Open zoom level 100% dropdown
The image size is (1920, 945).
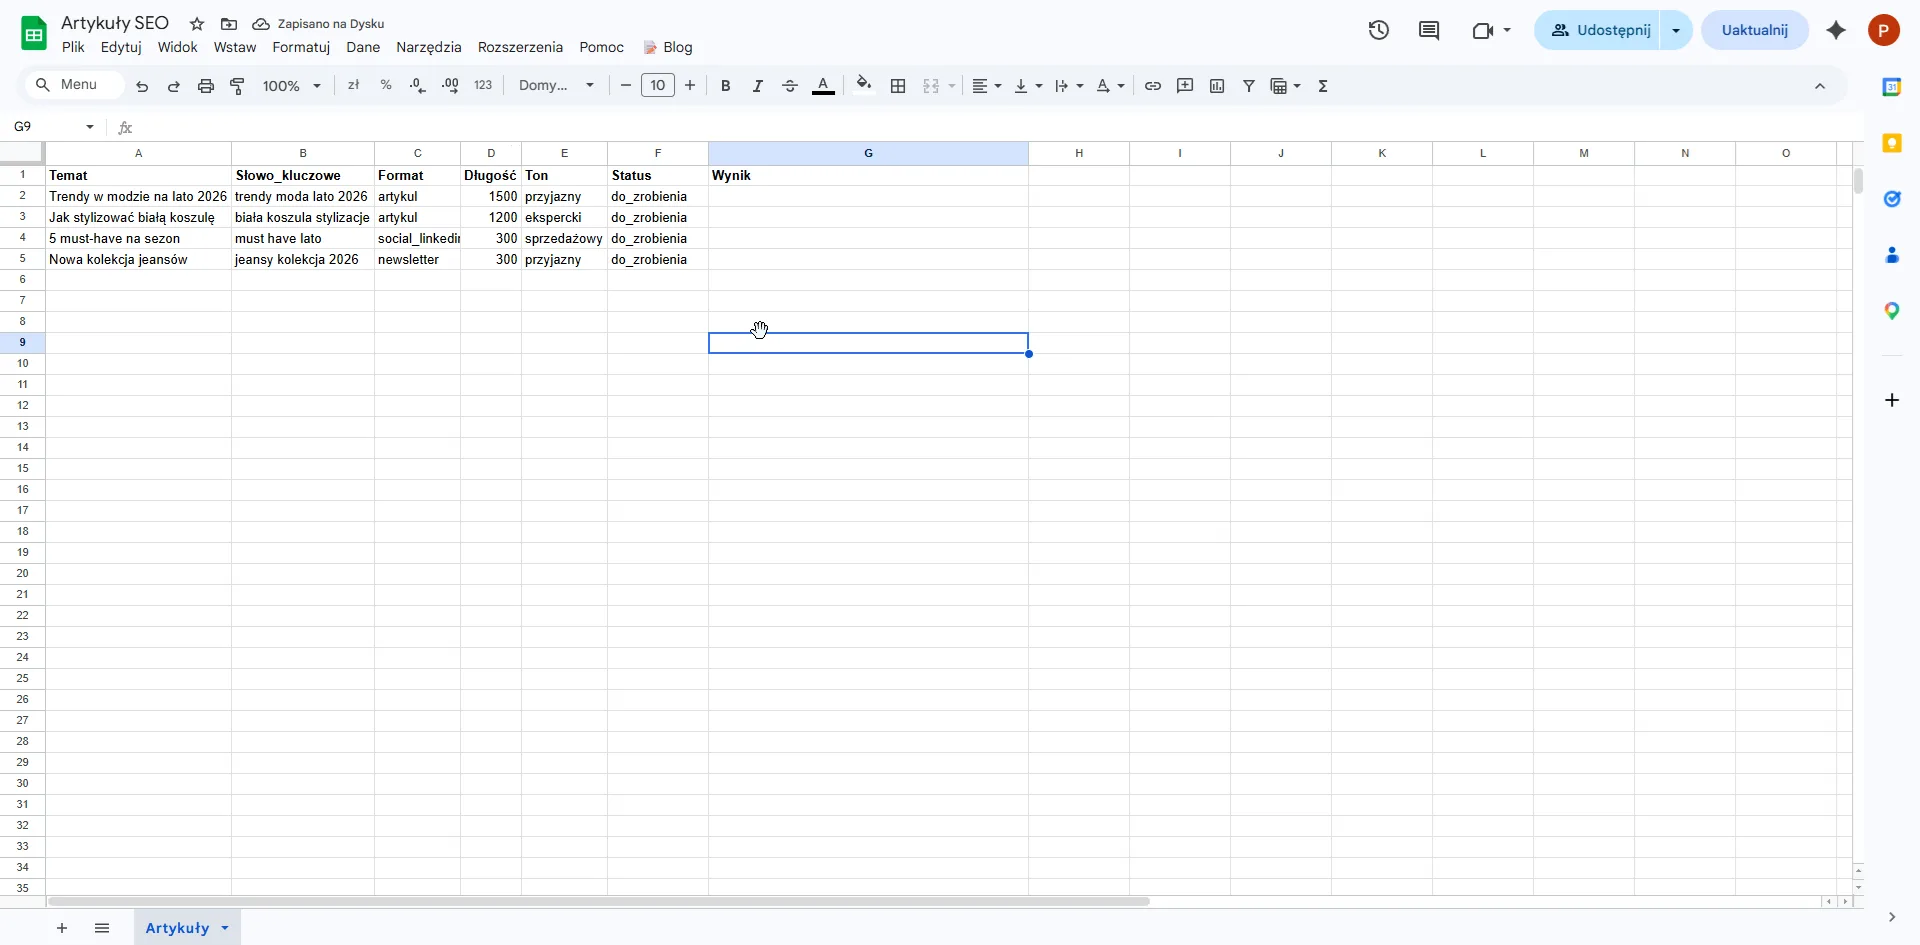pyautogui.click(x=292, y=86)
